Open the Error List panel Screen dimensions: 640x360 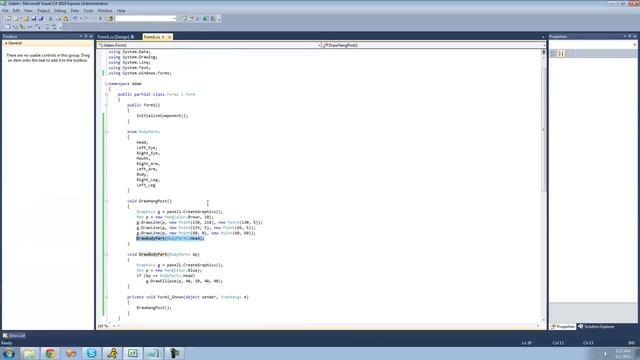click(x=14, y=336)
